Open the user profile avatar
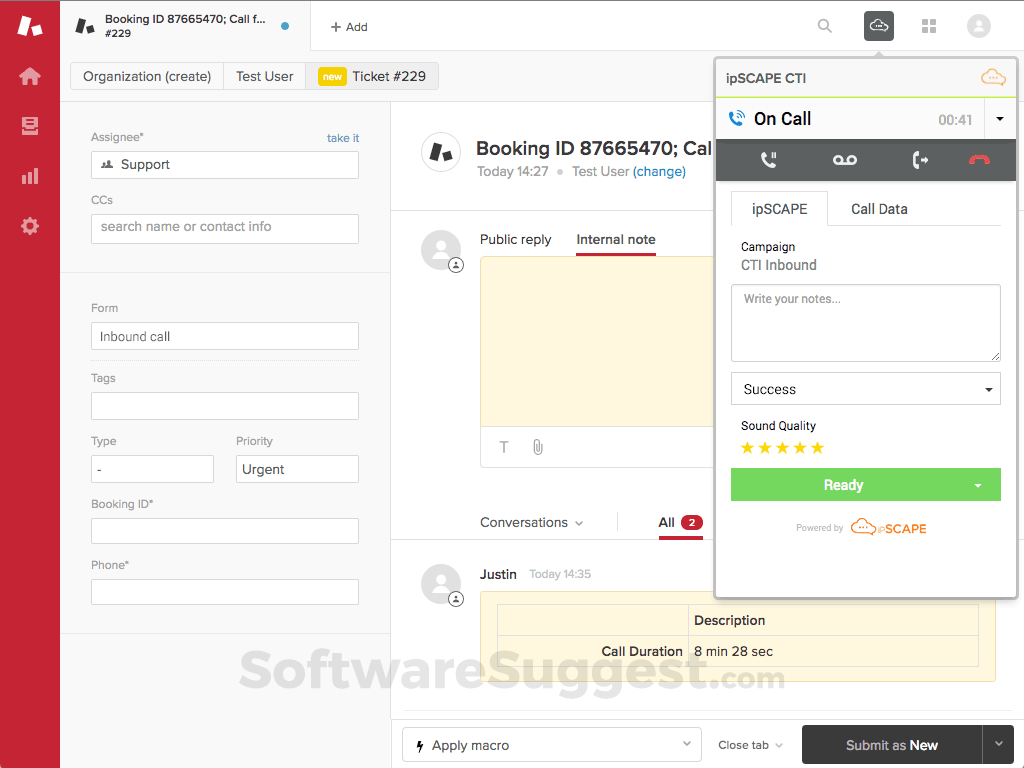The image size is (1024, 768). pos(978,26)
